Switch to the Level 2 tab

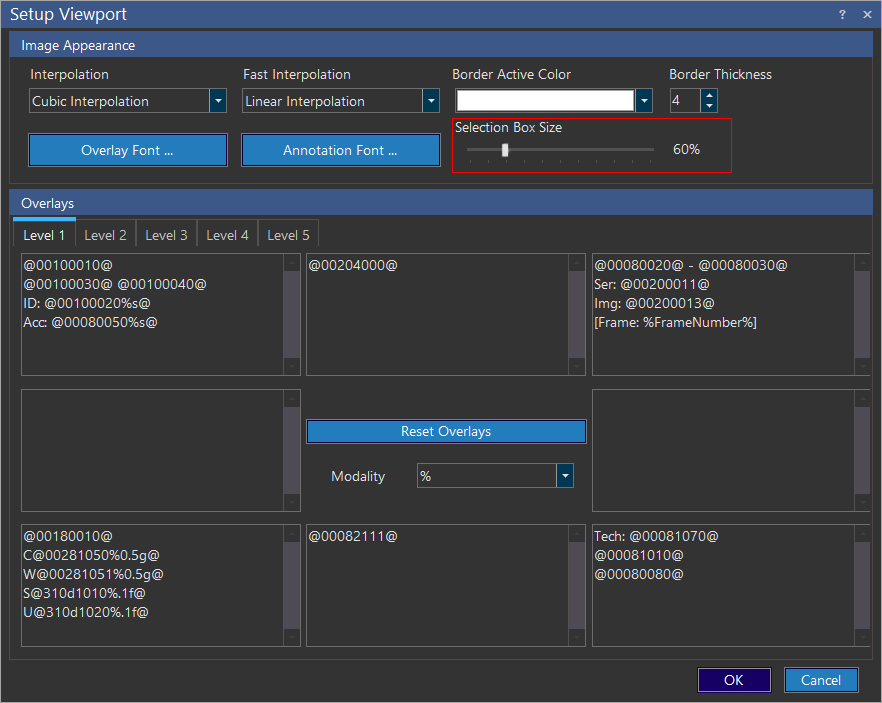click(105, 235)
